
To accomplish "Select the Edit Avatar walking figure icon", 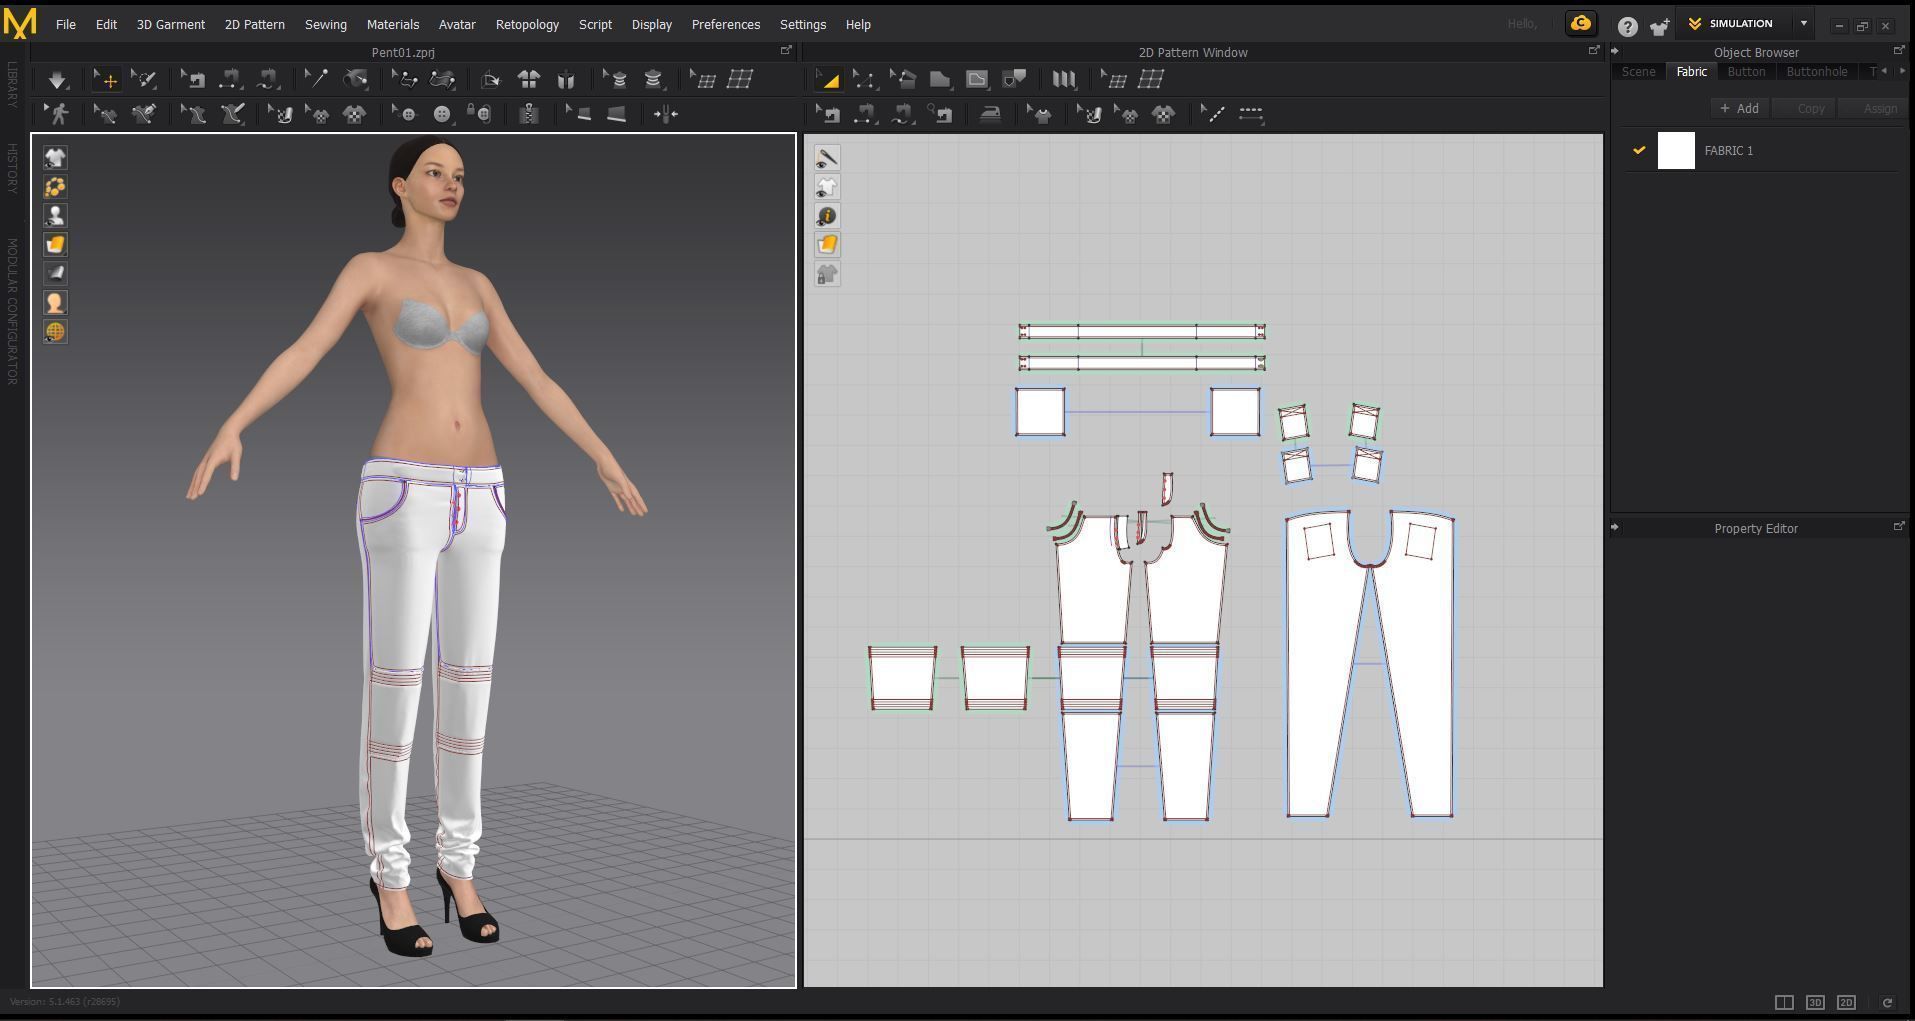I will pyautogui.click(x=57, y=115).
